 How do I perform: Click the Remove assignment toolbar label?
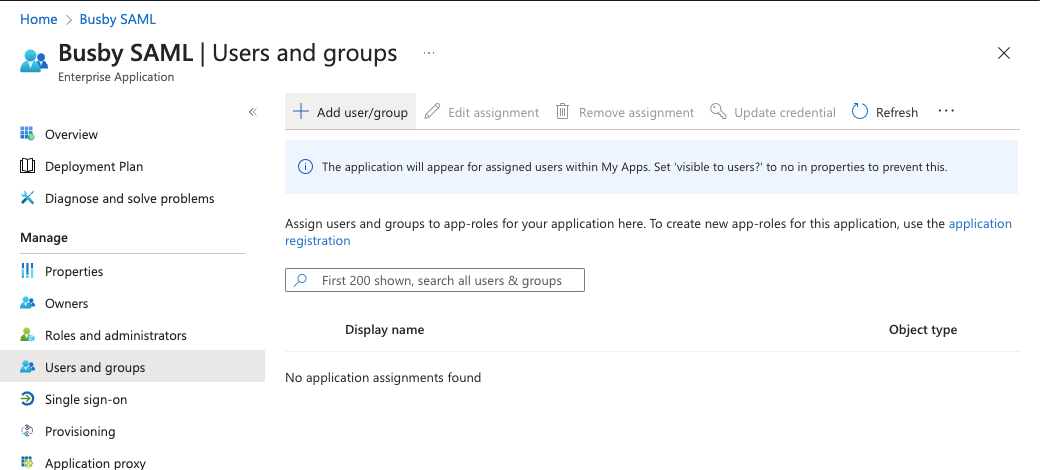636,113
